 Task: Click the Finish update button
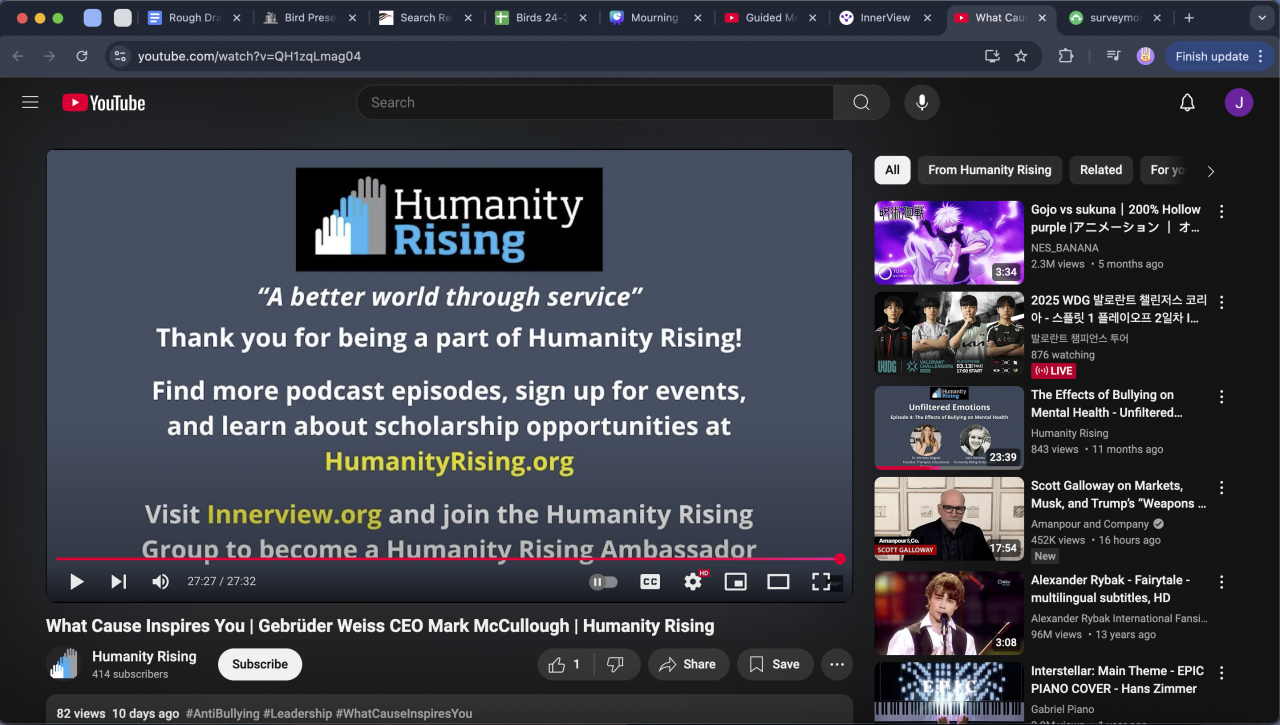coord(1212,56)
